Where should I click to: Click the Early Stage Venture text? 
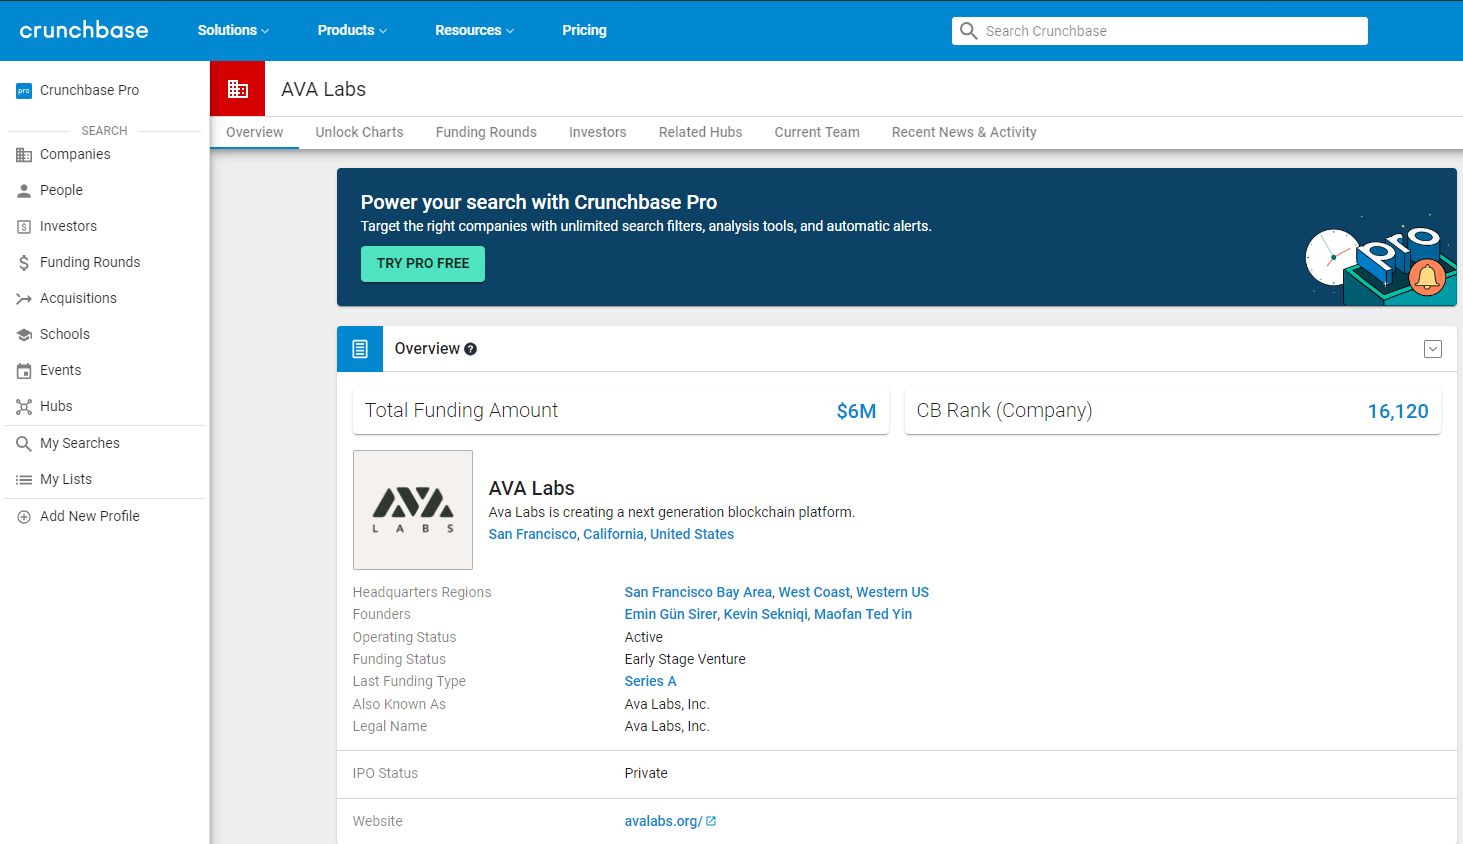coord(685,659)
